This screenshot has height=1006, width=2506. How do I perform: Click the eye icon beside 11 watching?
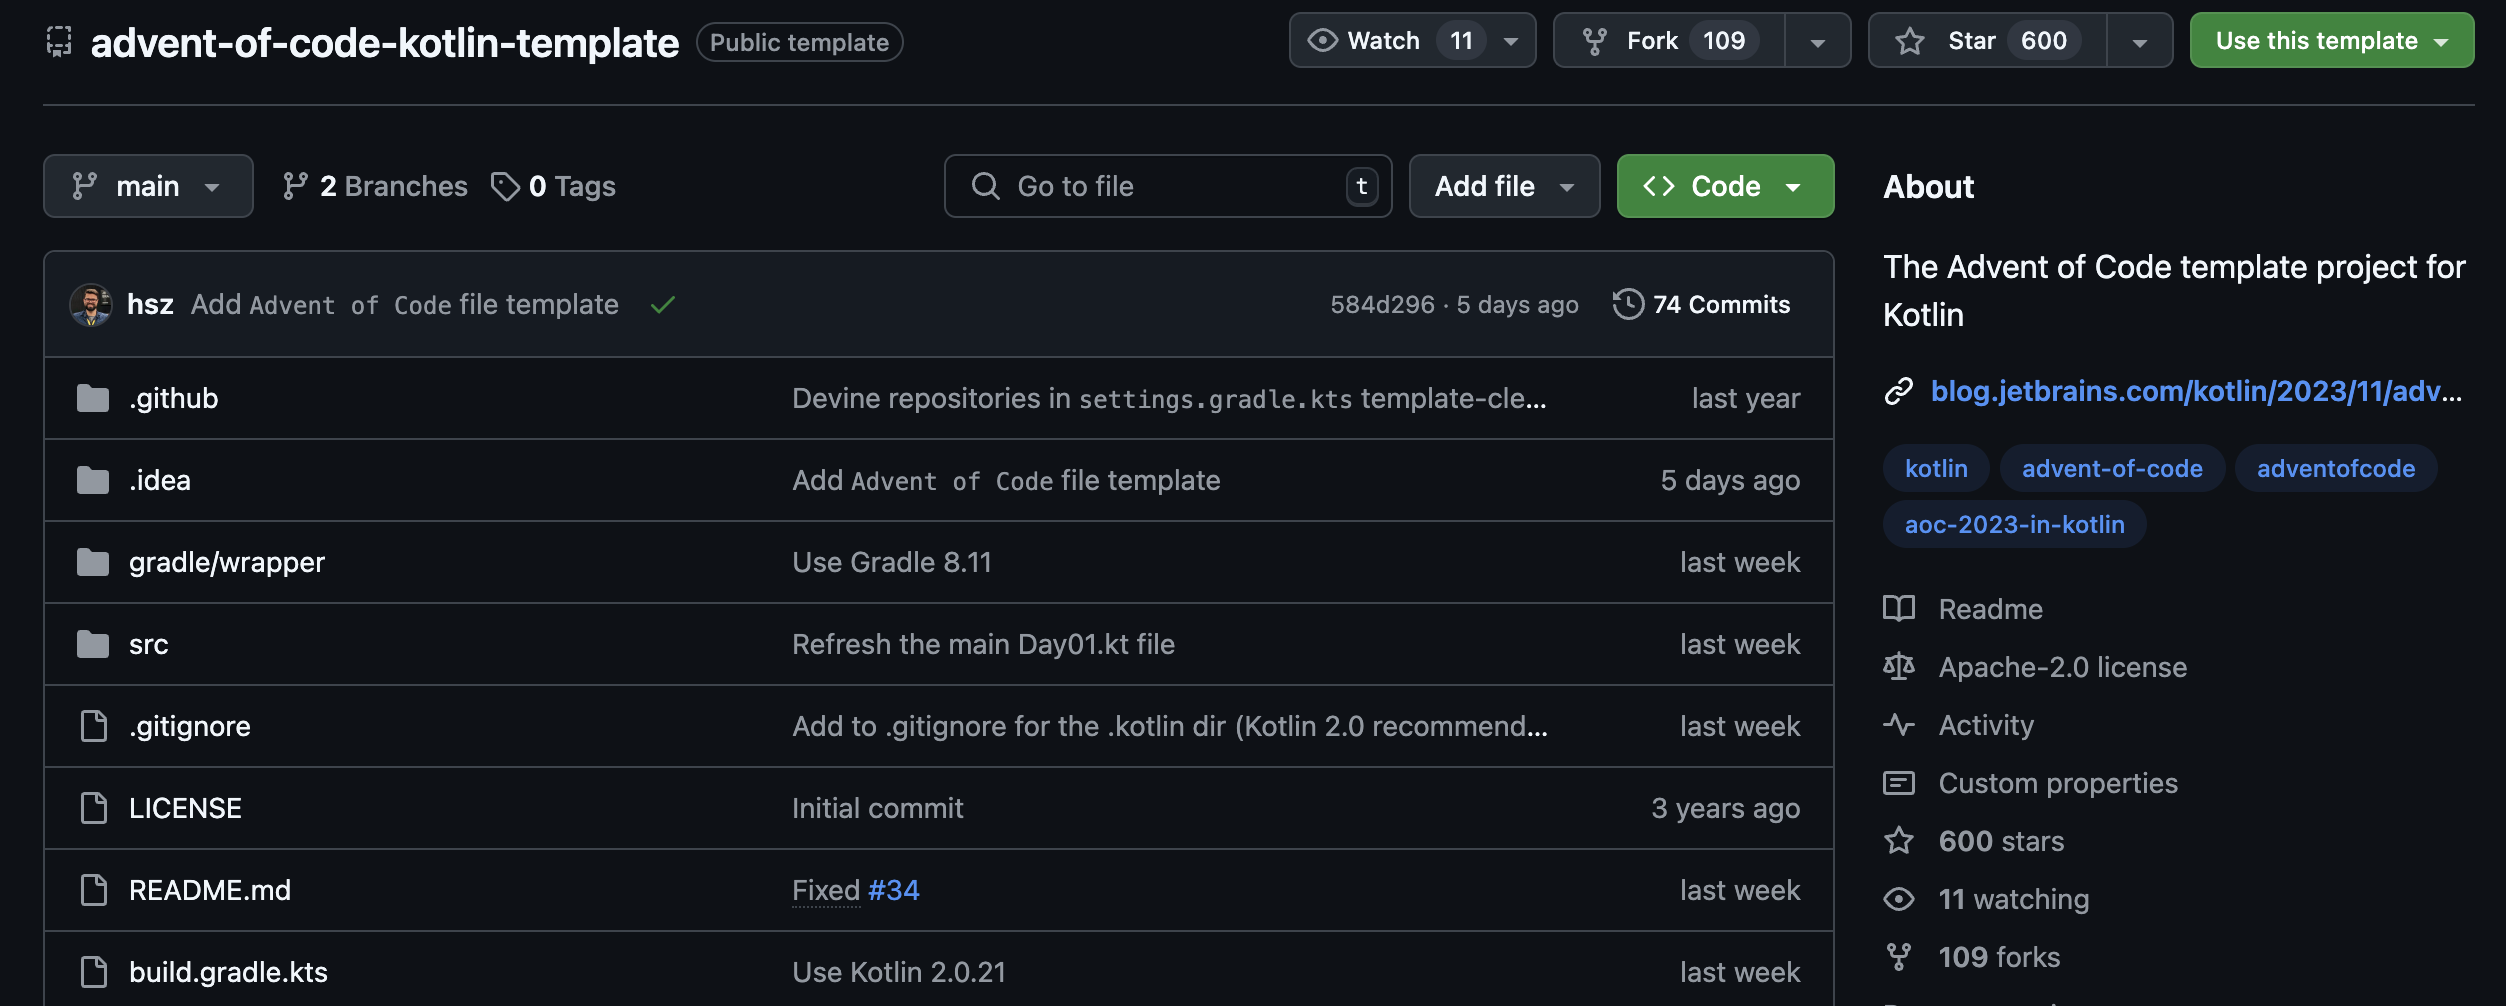click(x=1898, y=899)
